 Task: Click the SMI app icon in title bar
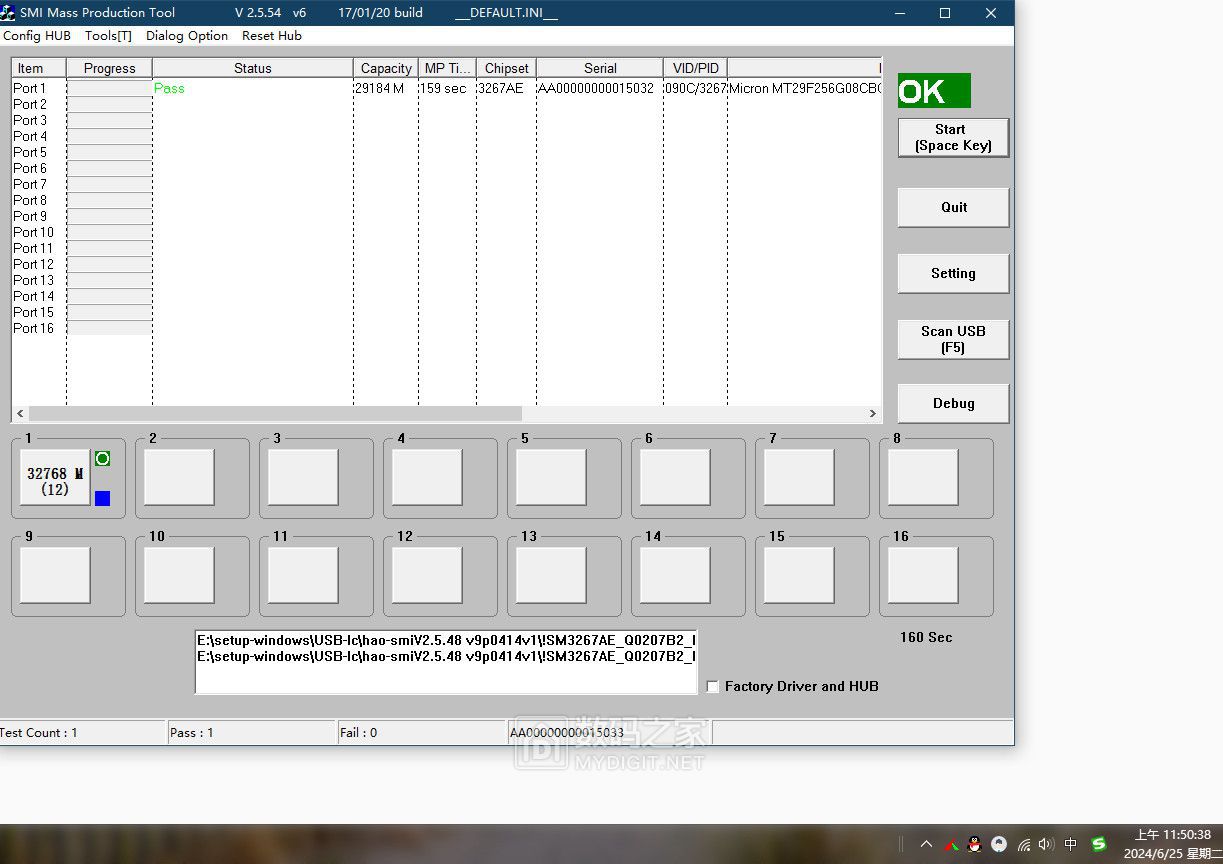(8, 13)
